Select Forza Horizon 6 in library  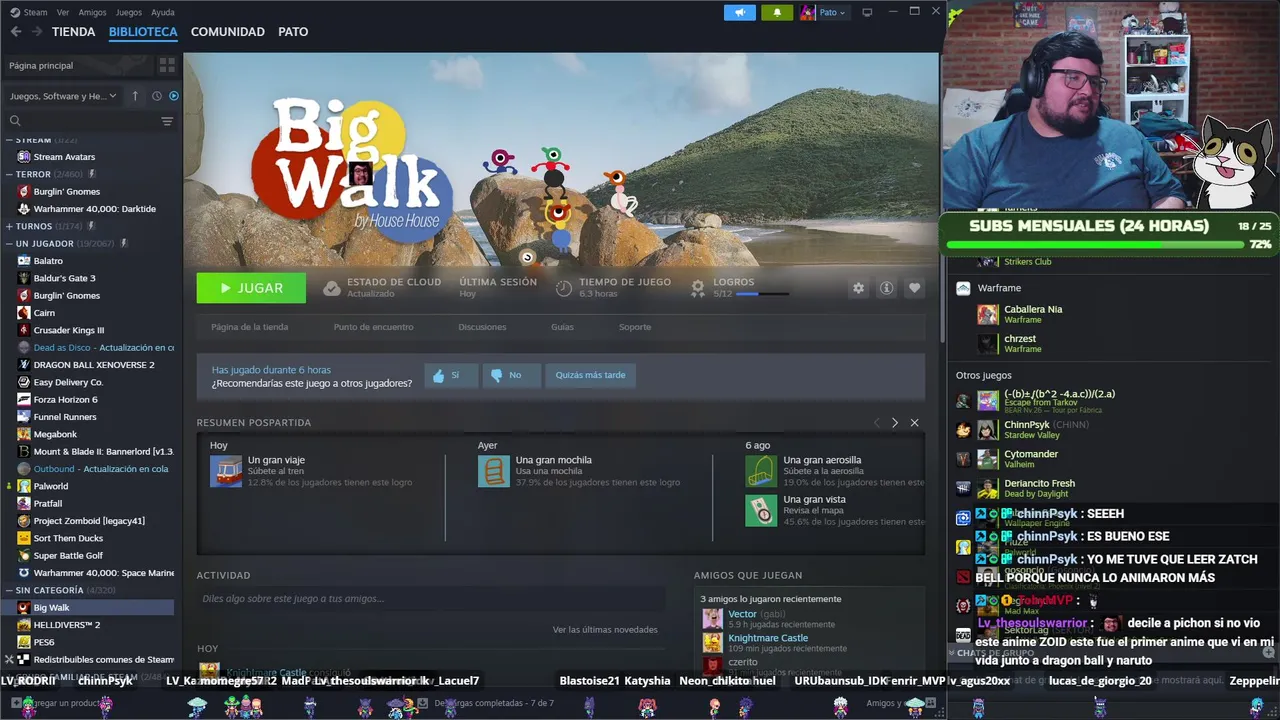click(65, 400)
